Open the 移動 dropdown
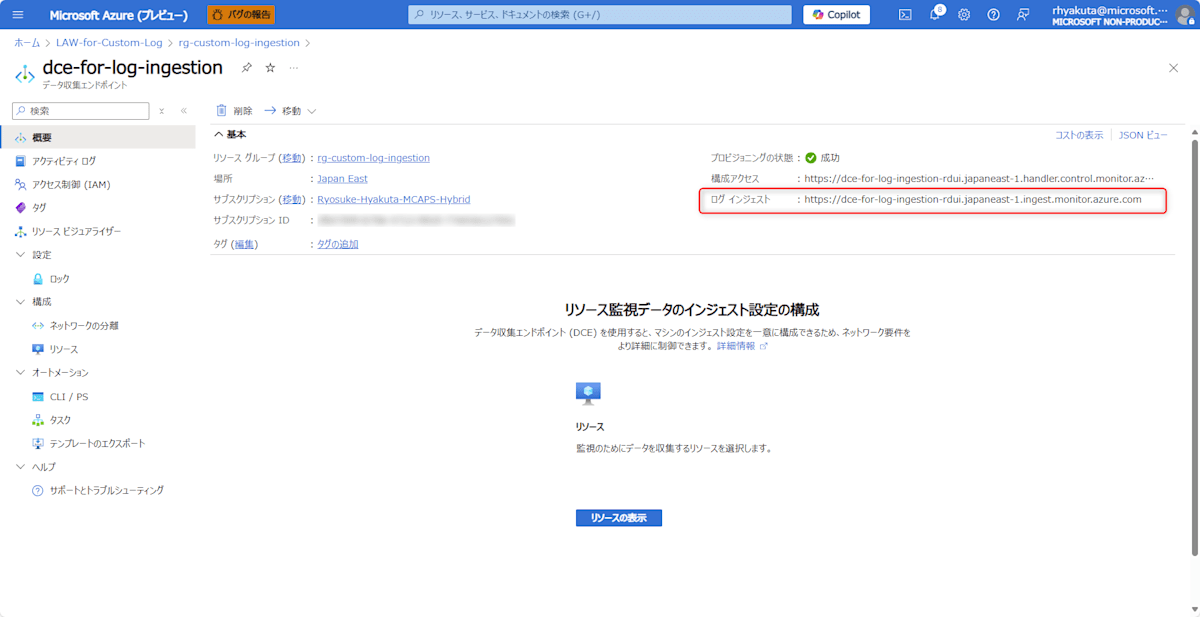Image resolution: width=1200 pixels, height=617 pixels. point(291,111)
